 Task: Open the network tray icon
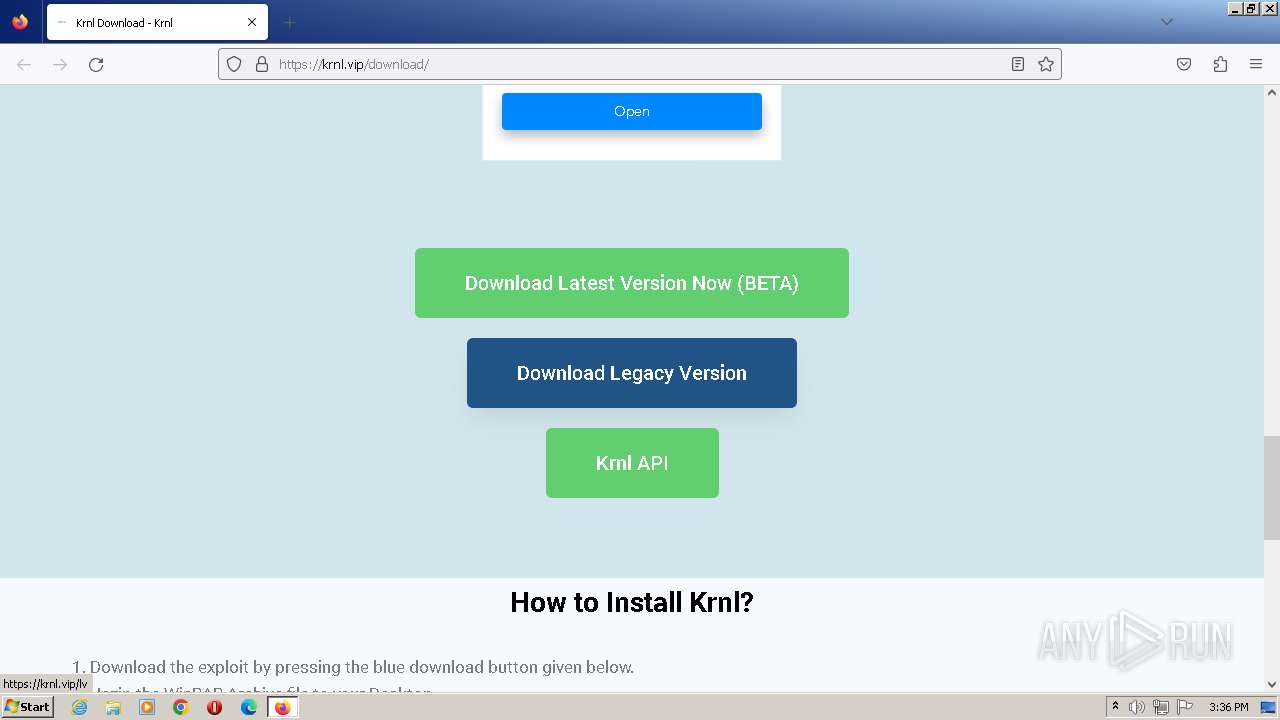click(x=1161, y=707)
